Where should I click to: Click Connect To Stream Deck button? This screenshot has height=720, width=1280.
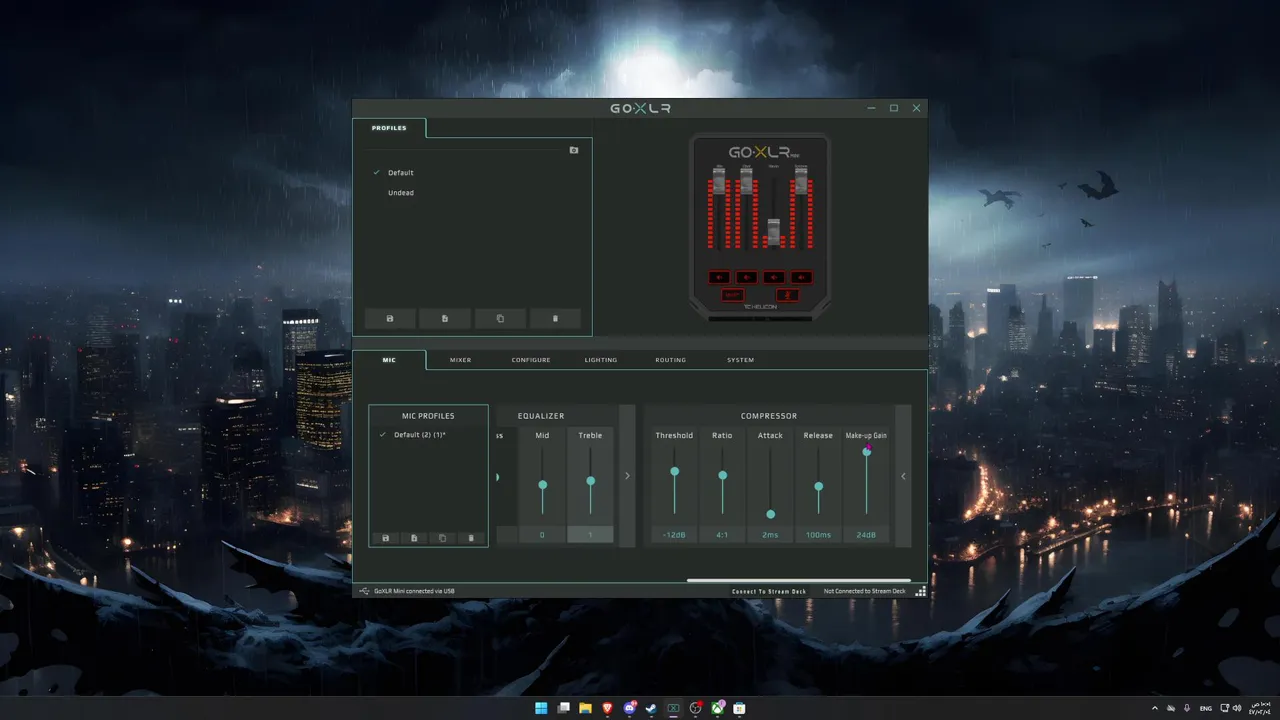coord(769,591)
